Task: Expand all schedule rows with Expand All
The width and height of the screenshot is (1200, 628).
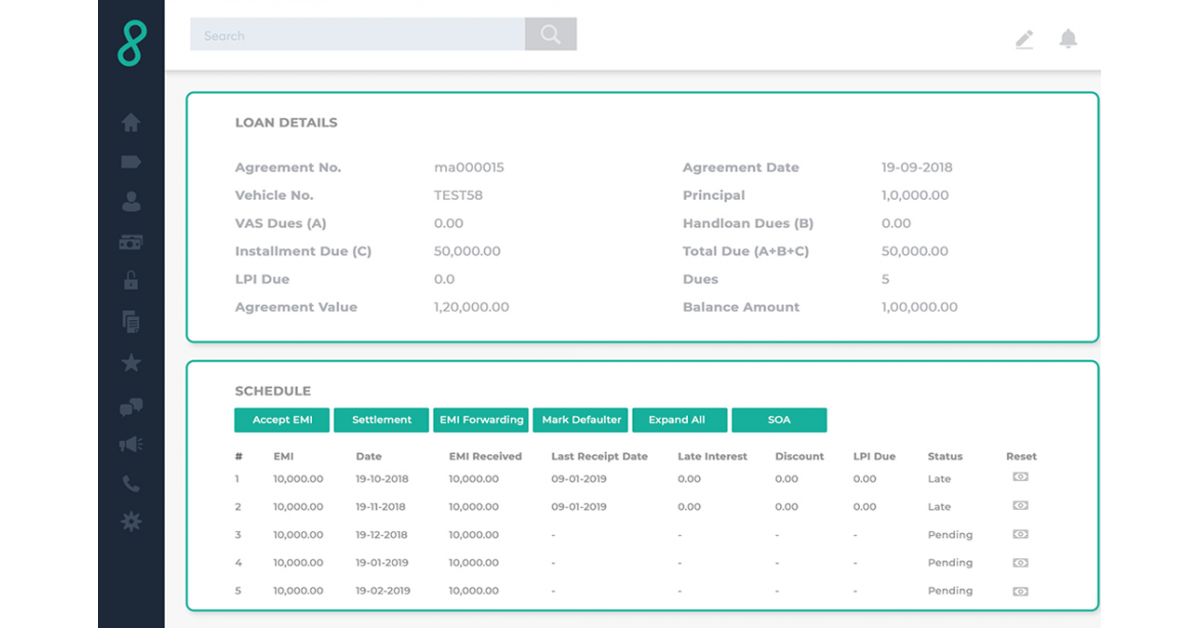Action: point(677,420)
